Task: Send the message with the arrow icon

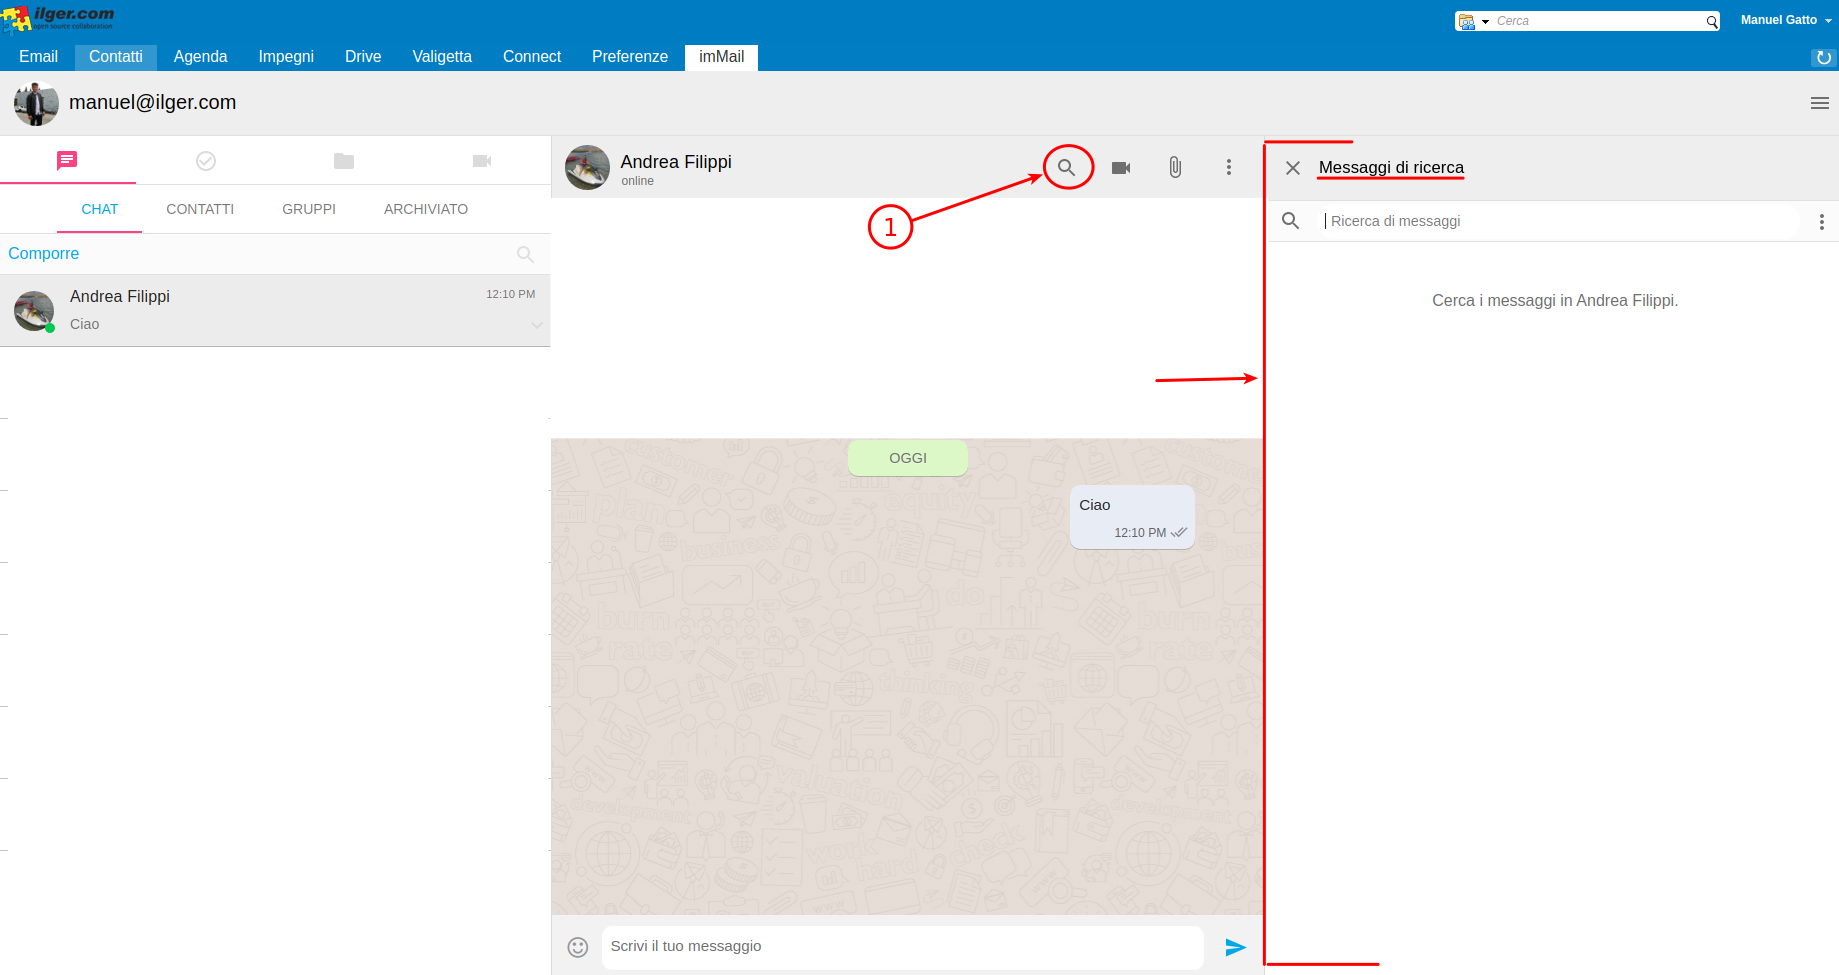Action: pyautogui.click(x=1236, y=947)
